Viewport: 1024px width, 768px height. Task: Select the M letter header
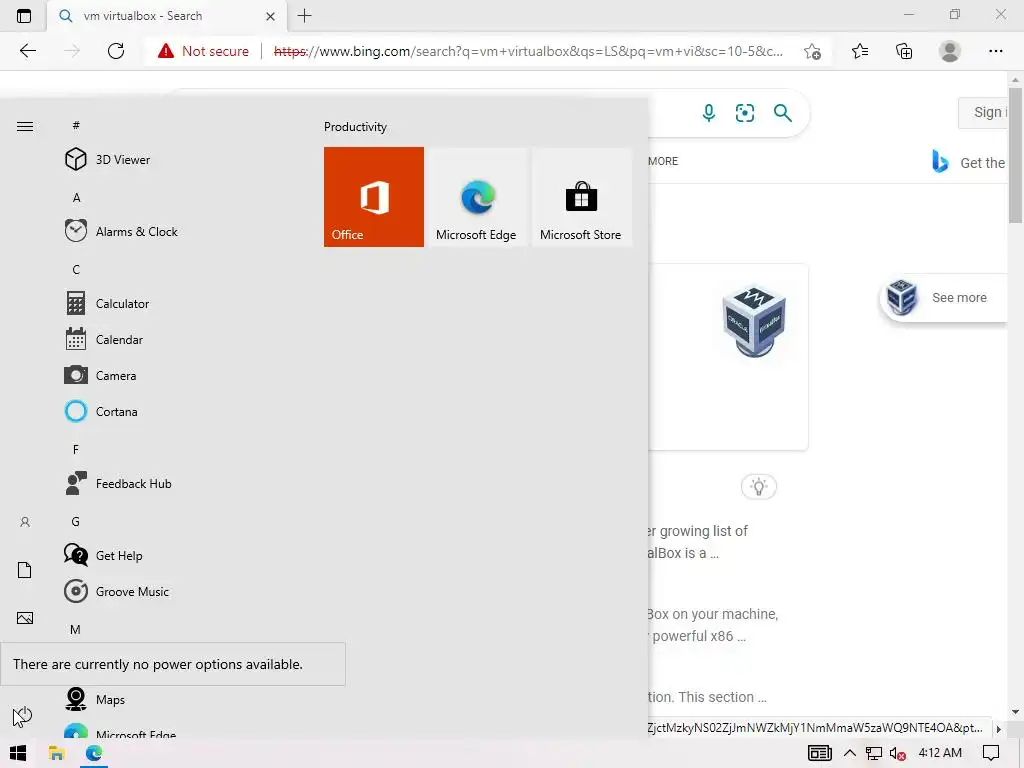tap(75, 630)
